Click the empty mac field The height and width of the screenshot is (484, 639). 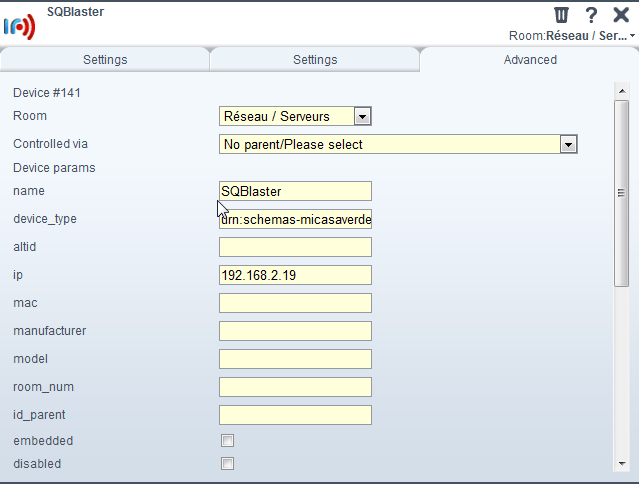pos(295,303)
